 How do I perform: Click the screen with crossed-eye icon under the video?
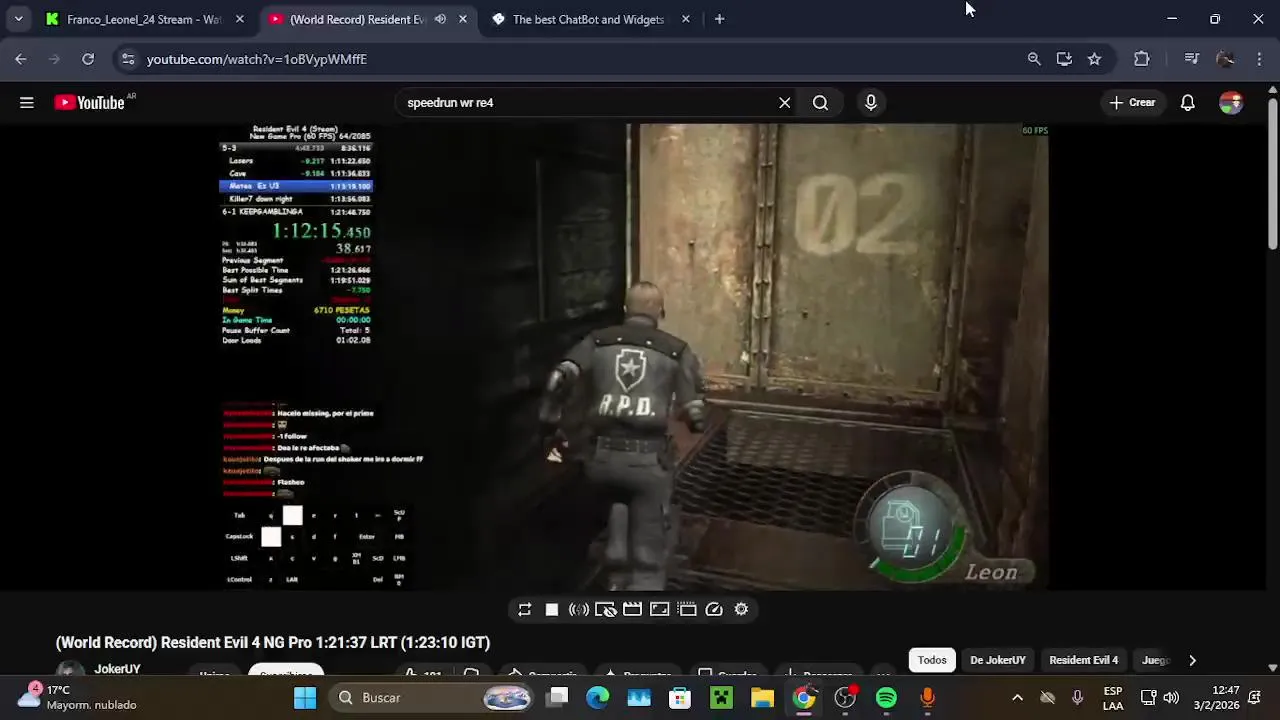605,609
